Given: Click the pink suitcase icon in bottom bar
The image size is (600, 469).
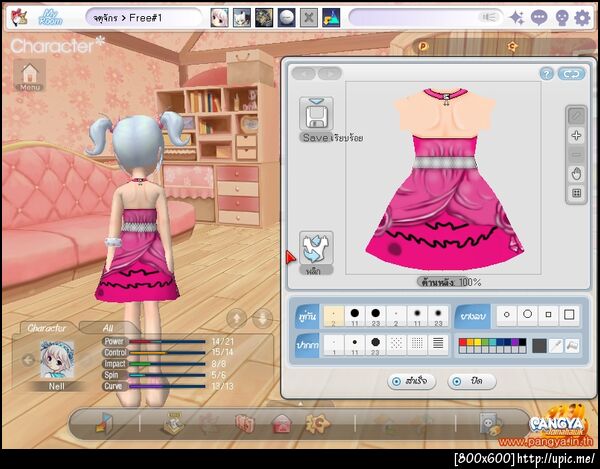Looking at the screenshot, I should point(245,424).
